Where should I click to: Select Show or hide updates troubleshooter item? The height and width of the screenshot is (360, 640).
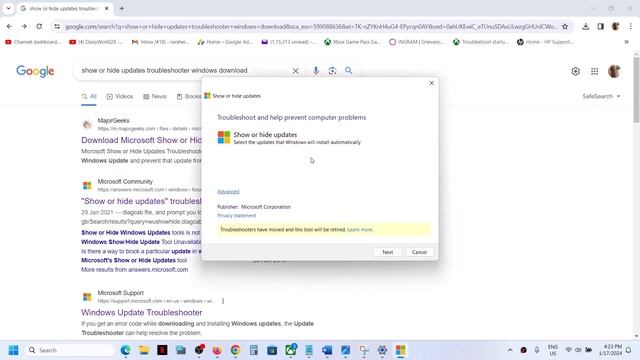point(290,138)
